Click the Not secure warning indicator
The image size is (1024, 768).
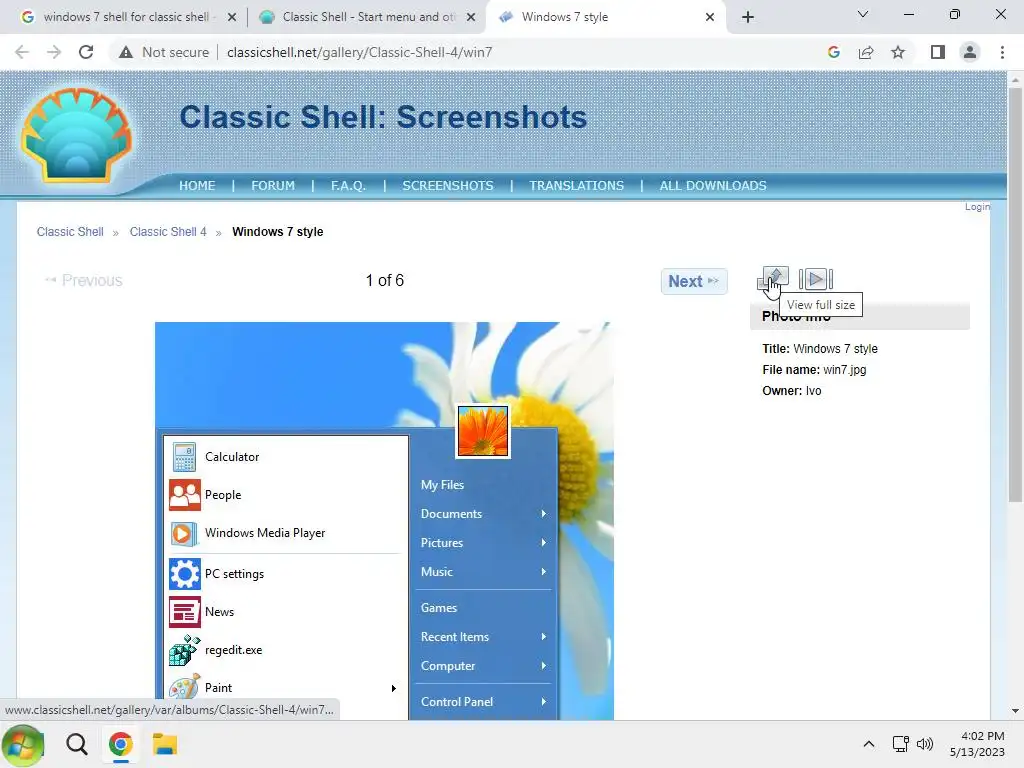(164, 52)
